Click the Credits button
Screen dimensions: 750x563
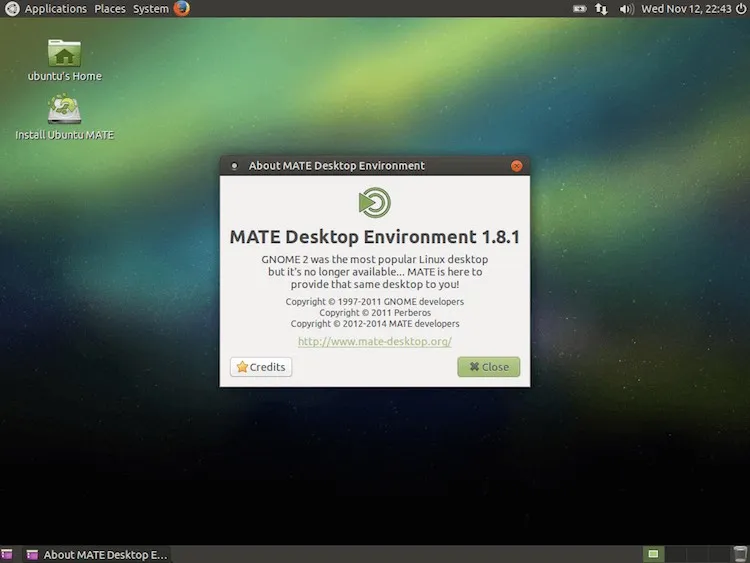pyautogui.click(x=261, y=367)
